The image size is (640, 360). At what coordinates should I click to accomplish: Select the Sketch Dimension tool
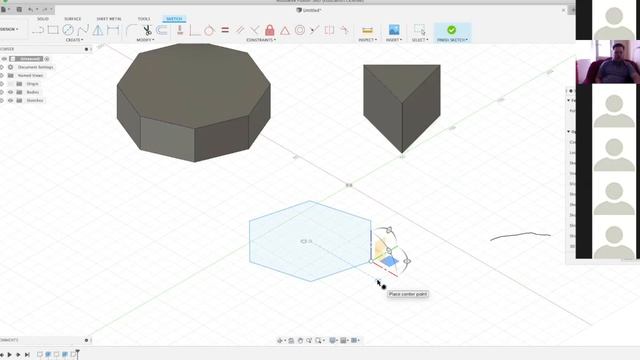113,30
